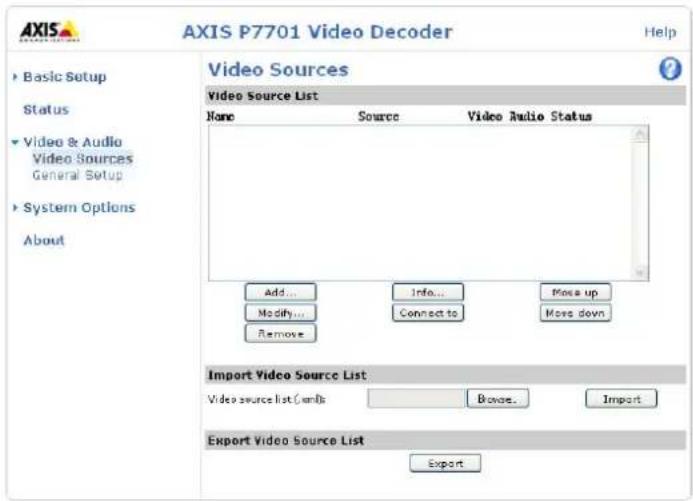Expand the Basic Setup menu arrow
This screenshot has height=501, width=693.
pyautogui.click(x=15, y=77)
